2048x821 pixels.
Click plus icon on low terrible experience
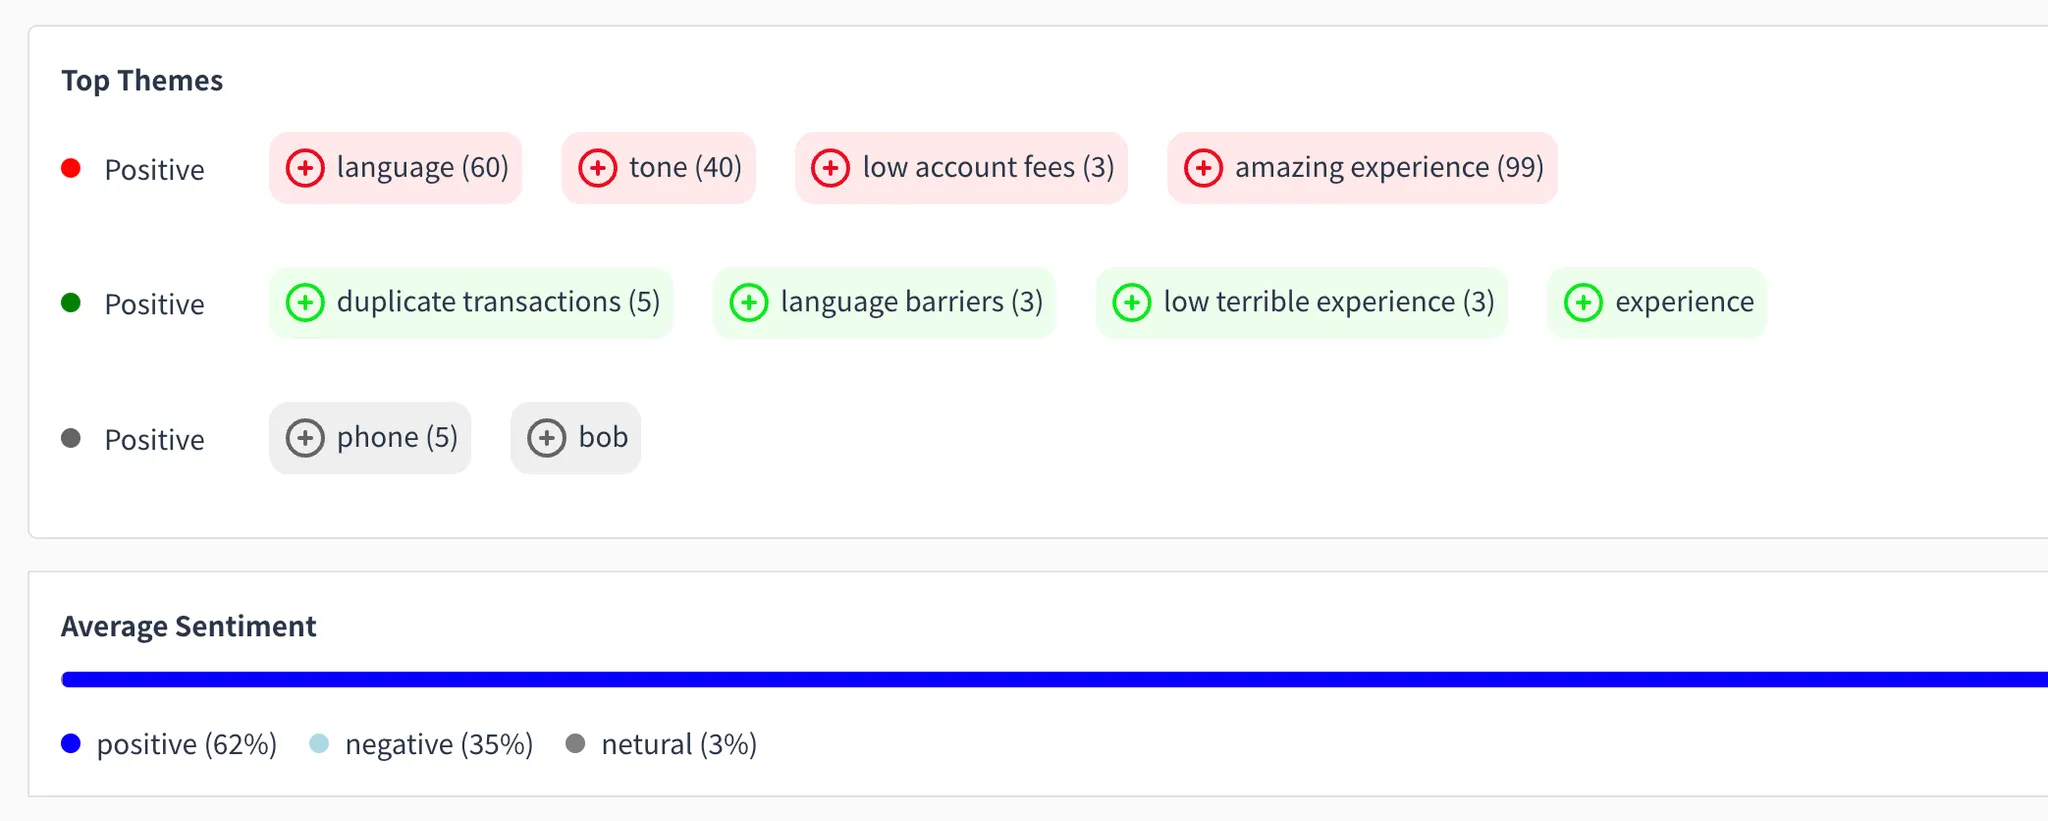[x=1132, y=302]
